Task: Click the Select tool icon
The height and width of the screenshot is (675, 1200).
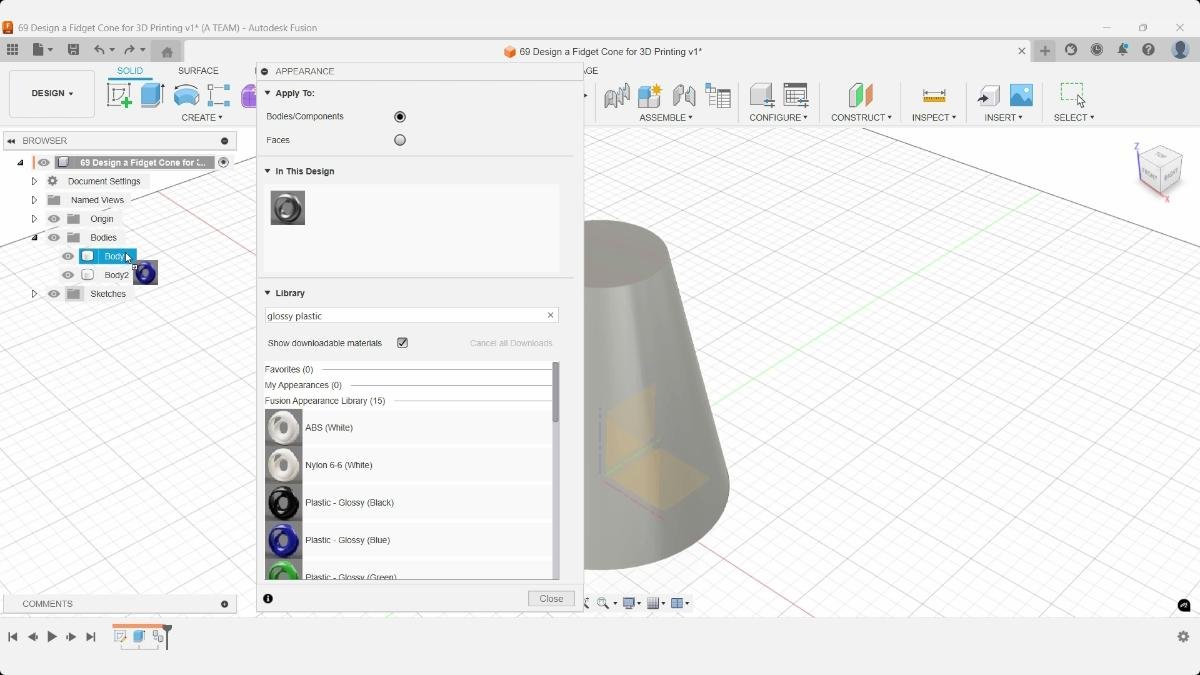Action: click(1072, 95)
